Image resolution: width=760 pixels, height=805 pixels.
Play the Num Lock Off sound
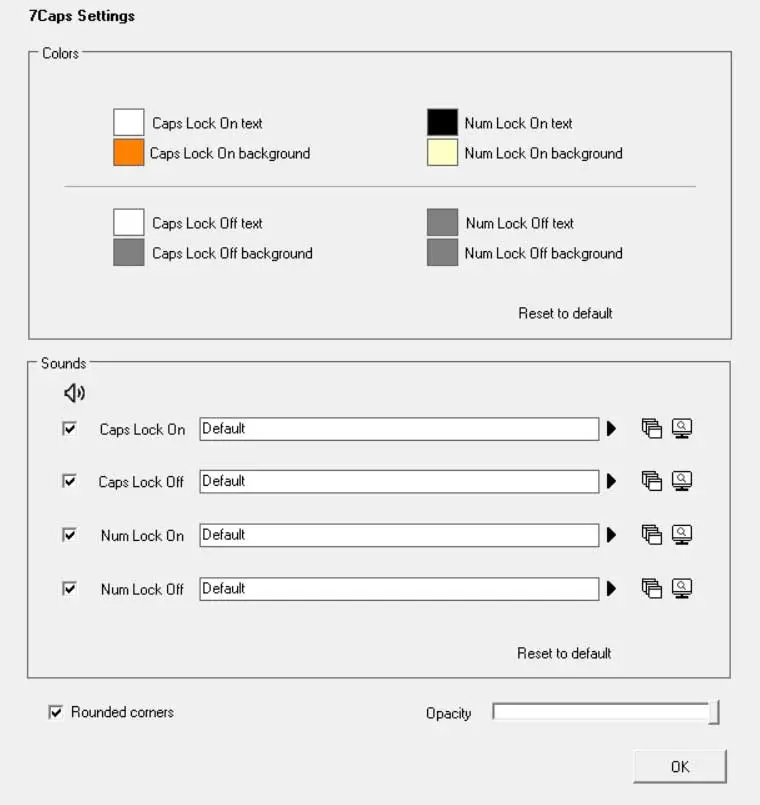[611, 589]
